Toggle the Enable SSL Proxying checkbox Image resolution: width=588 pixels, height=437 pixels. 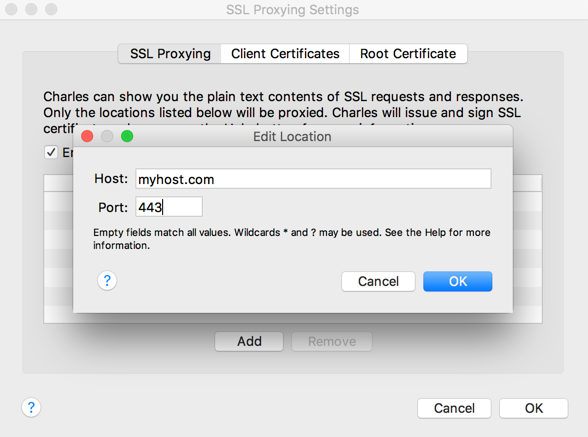[51, 152]
